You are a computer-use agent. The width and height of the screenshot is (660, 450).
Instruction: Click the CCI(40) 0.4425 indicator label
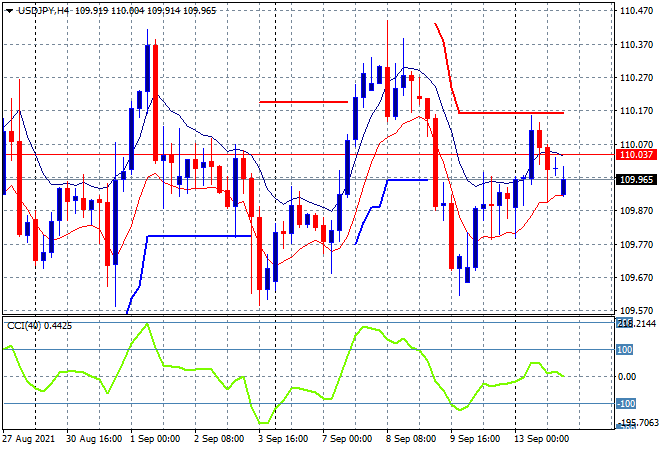39,325
